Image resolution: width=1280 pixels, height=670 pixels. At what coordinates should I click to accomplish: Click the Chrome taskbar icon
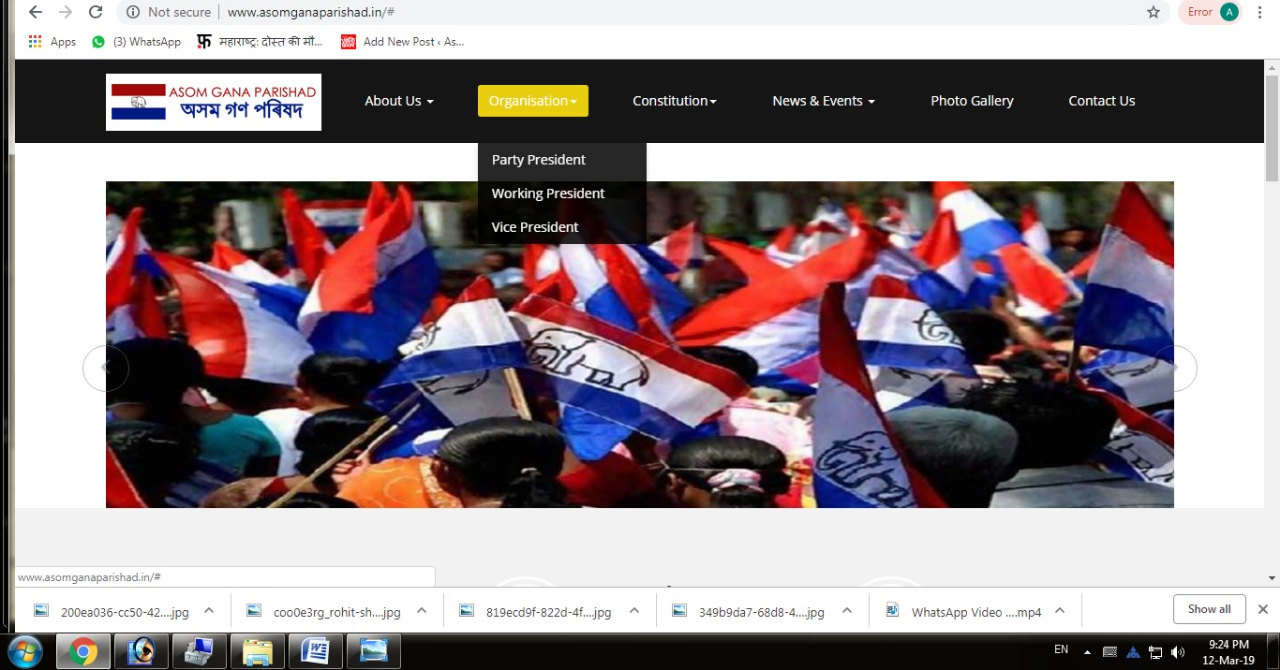pyautogui.click(x=83, y=651)
